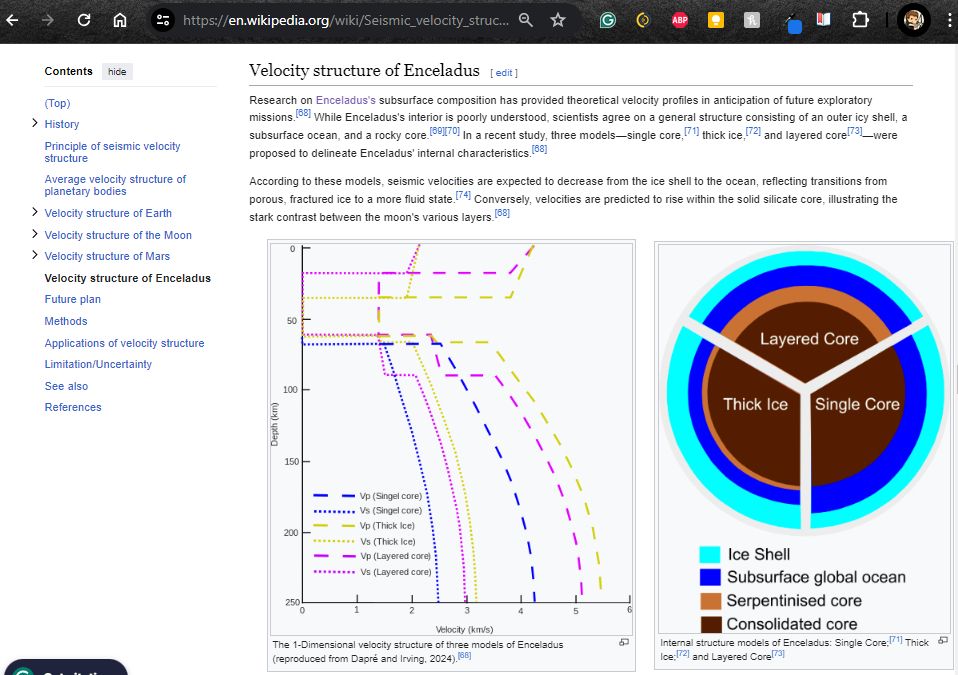Screen dimensions: 958x675
Task: Reload the current page
Action: point(83,19)
